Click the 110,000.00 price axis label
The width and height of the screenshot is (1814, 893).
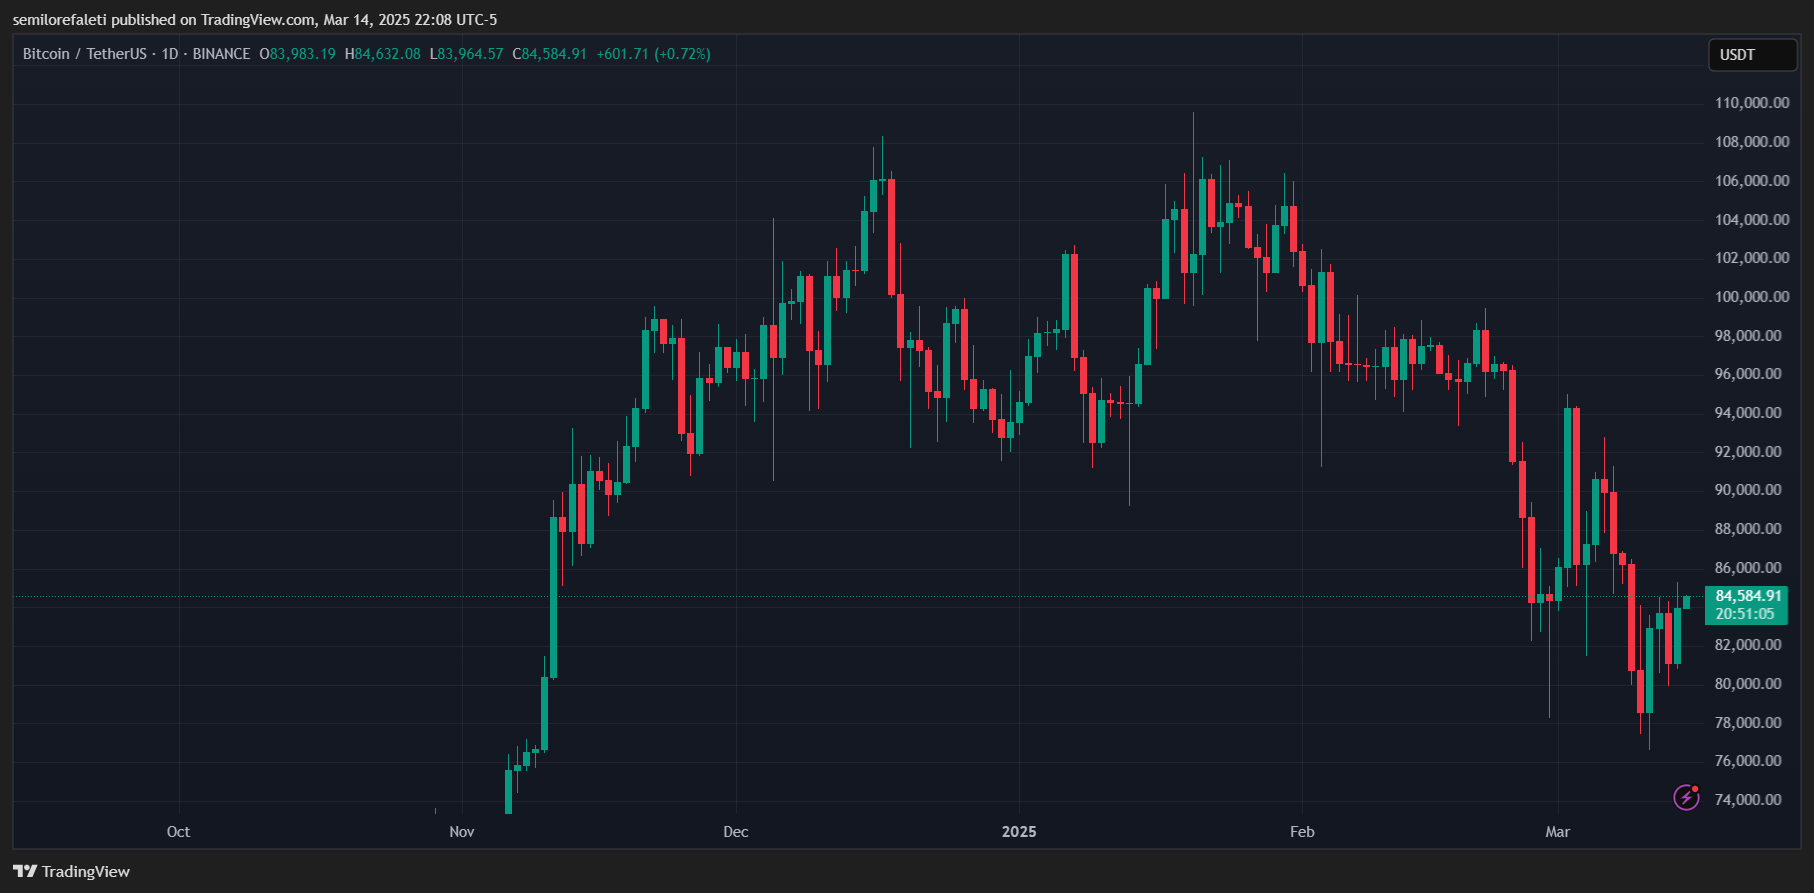point(1752,103)
